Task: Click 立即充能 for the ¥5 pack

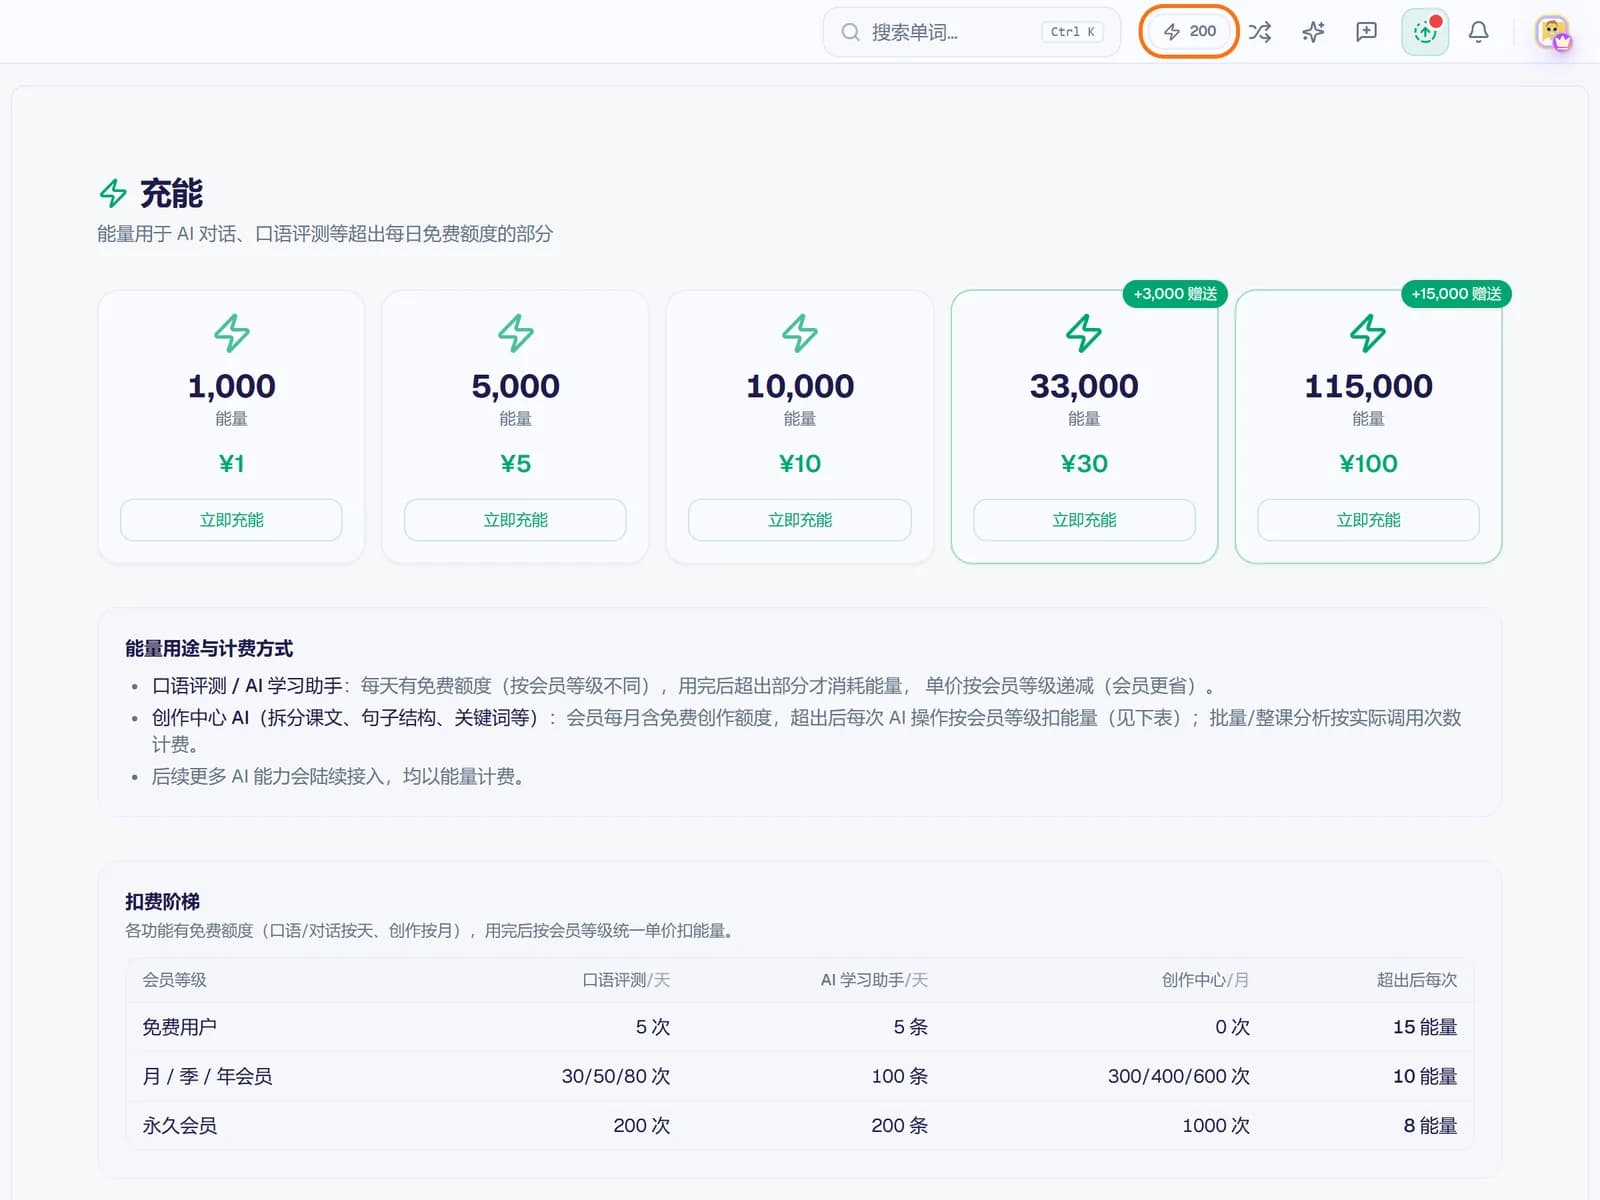Action: tap(515, 520)
